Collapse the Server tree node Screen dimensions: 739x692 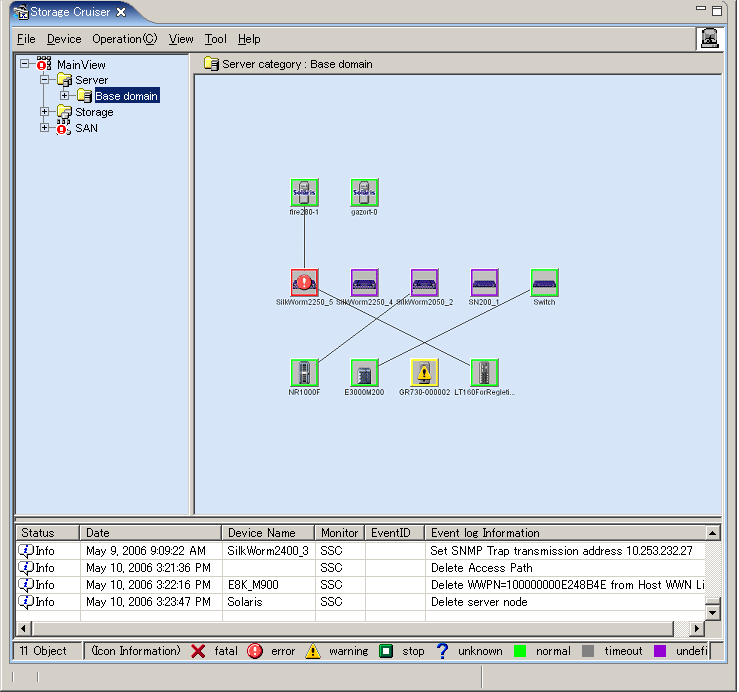tap(44, 80)
